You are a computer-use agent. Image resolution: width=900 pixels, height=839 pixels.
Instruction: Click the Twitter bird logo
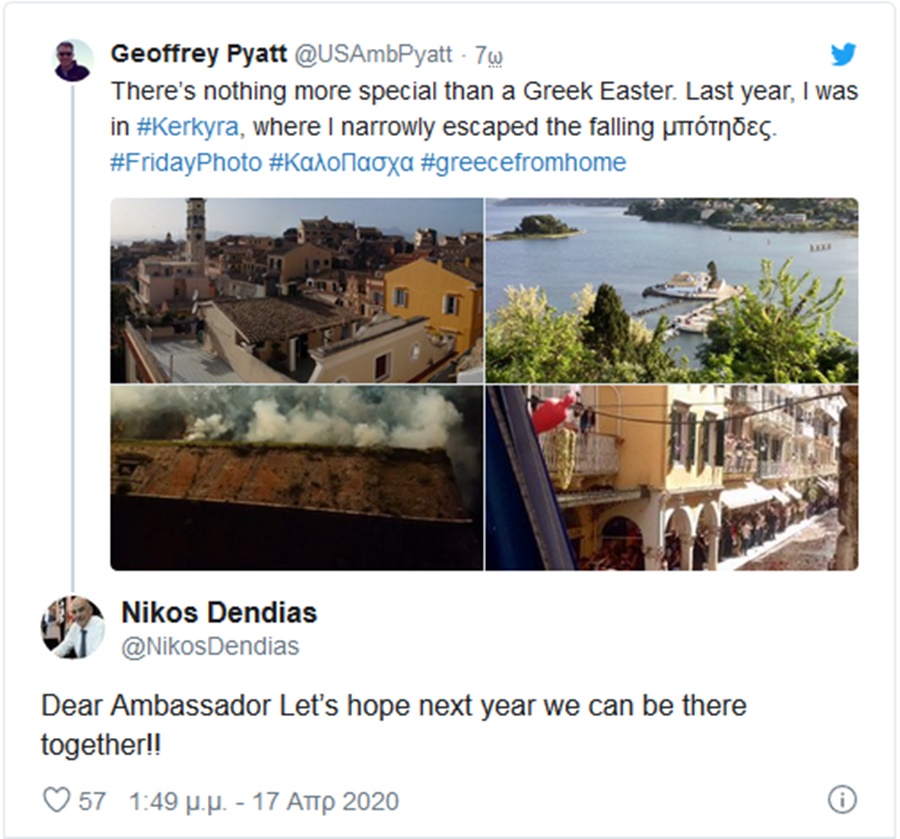[843, 55]
